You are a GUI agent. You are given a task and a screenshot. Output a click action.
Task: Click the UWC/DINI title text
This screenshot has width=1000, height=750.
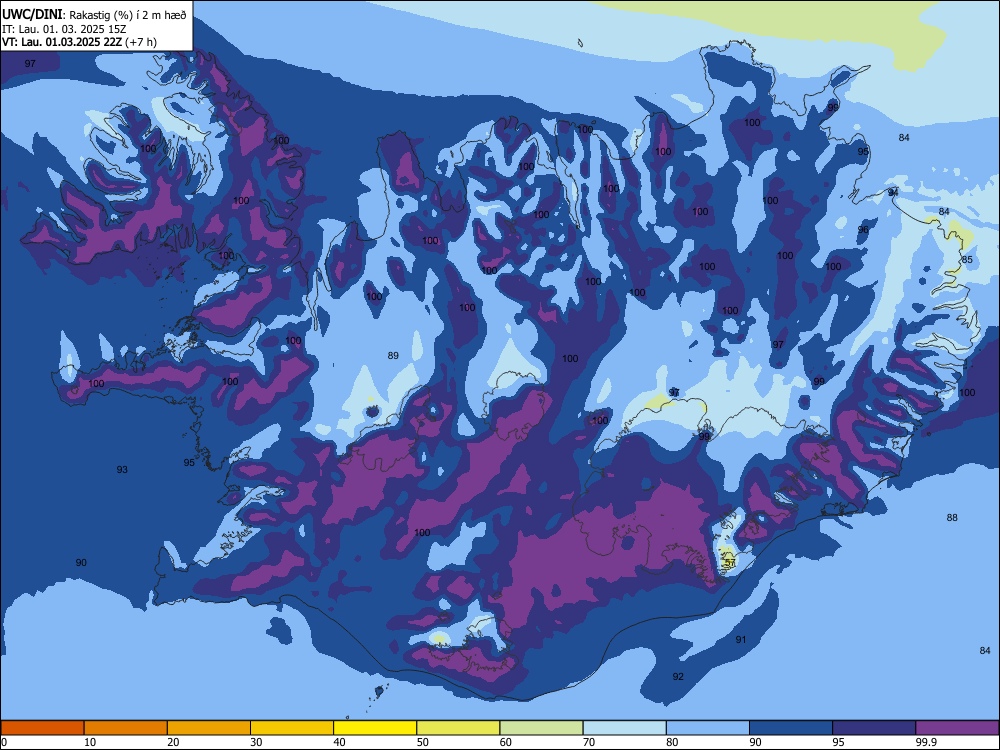pyautogui.click(x=33, y=15)
